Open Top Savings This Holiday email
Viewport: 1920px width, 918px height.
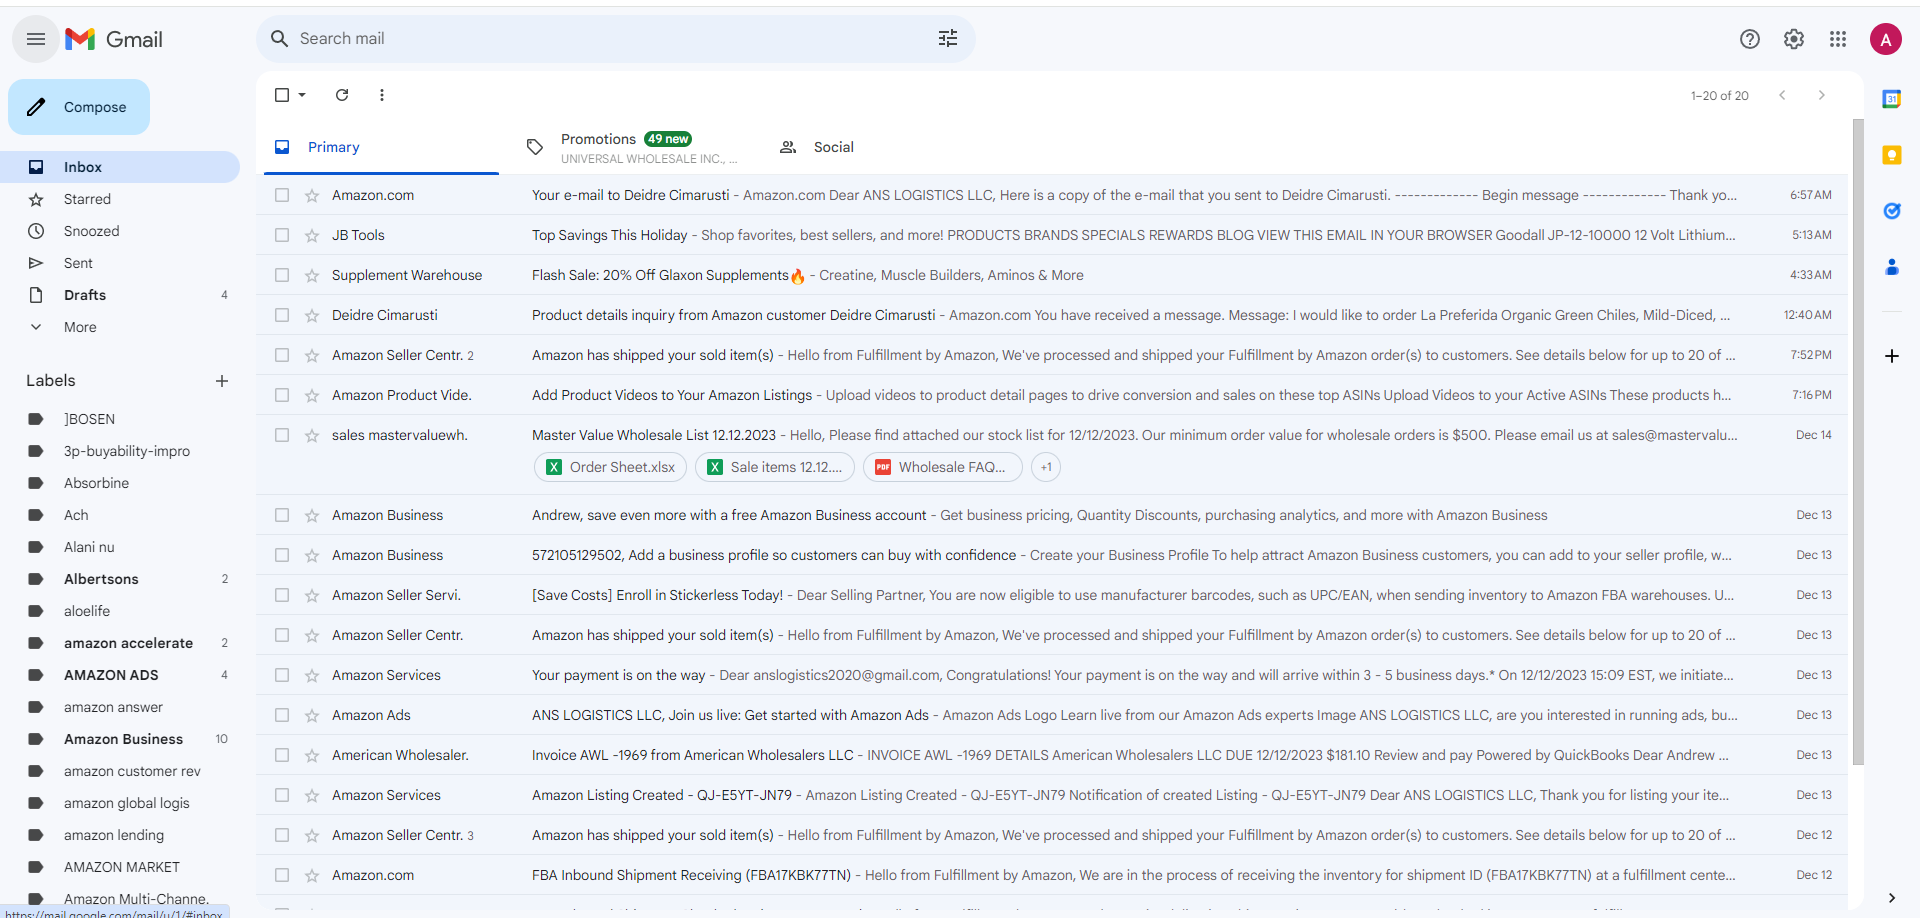pyautogui.click(x=1052, y=235)
